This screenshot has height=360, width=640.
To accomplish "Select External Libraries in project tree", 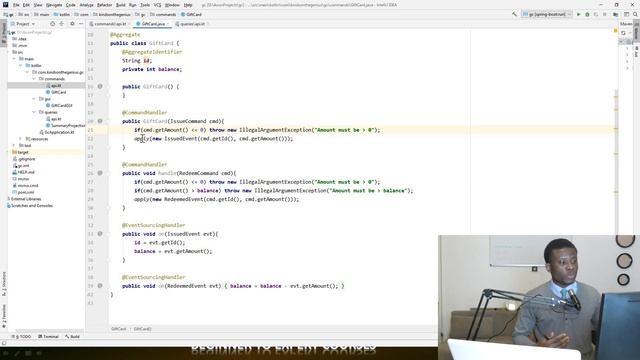I will pos(24,199).
